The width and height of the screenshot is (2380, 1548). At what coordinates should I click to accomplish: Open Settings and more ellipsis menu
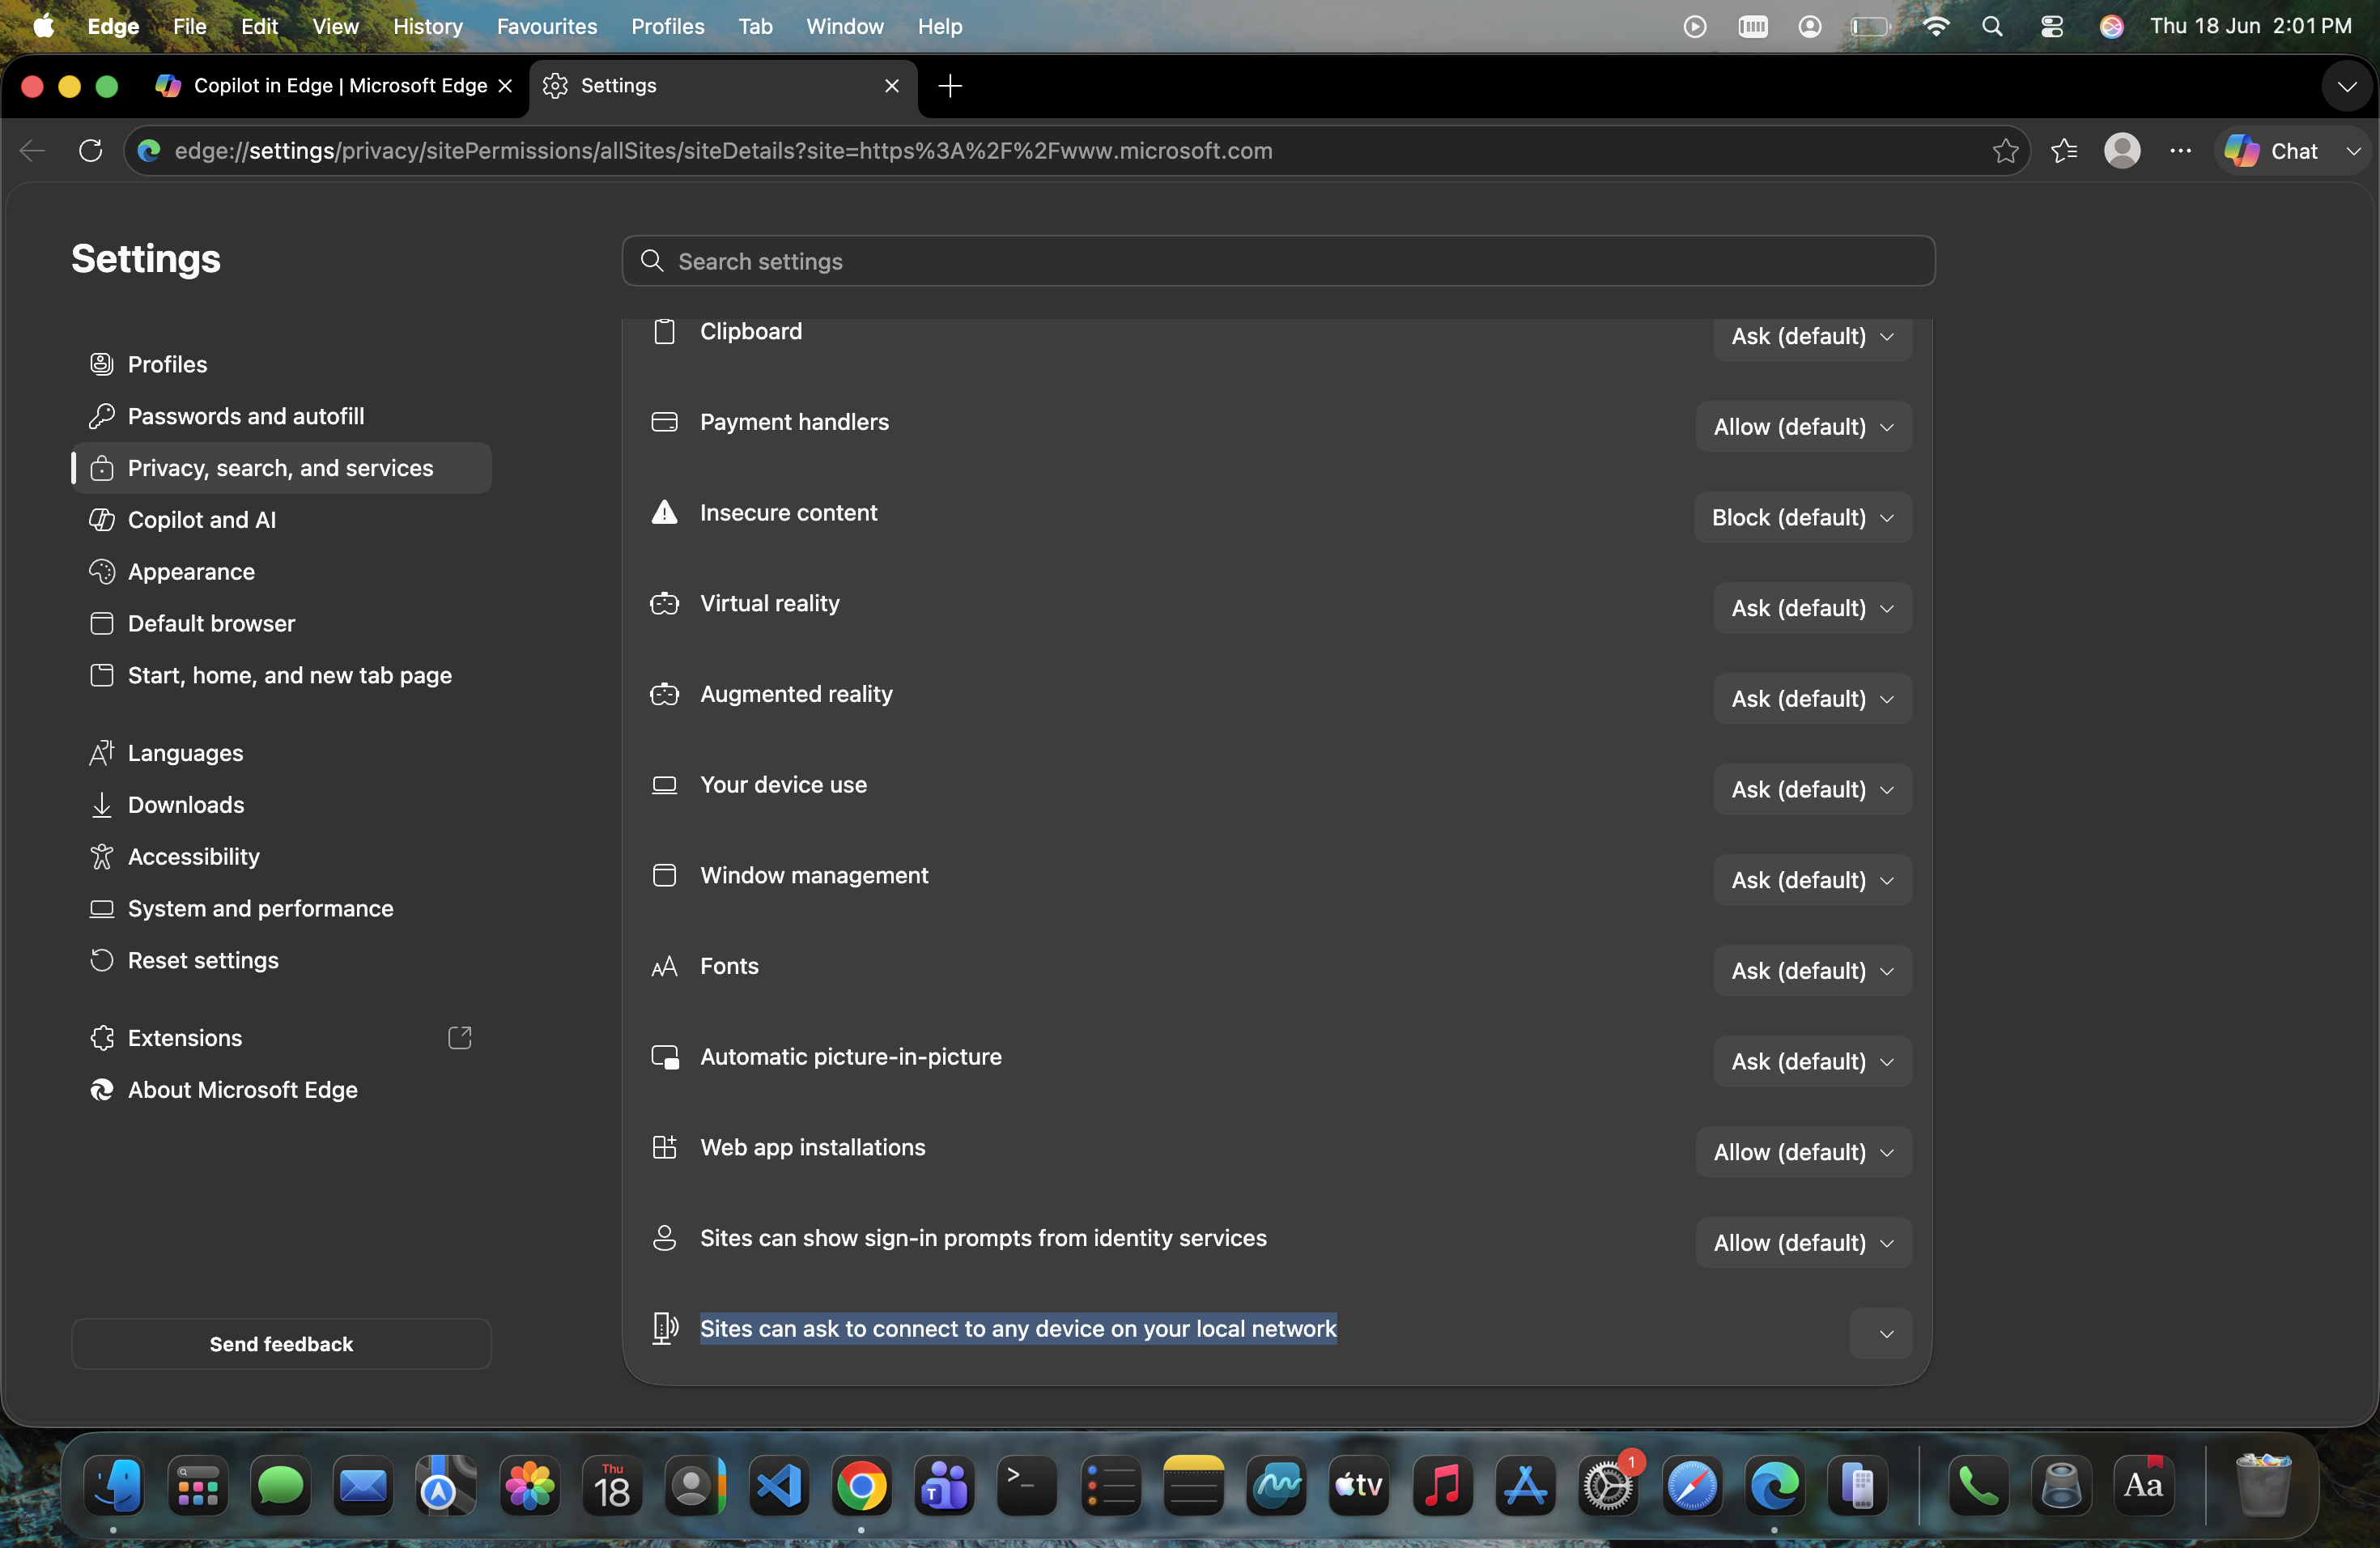tap(2181, 151)
